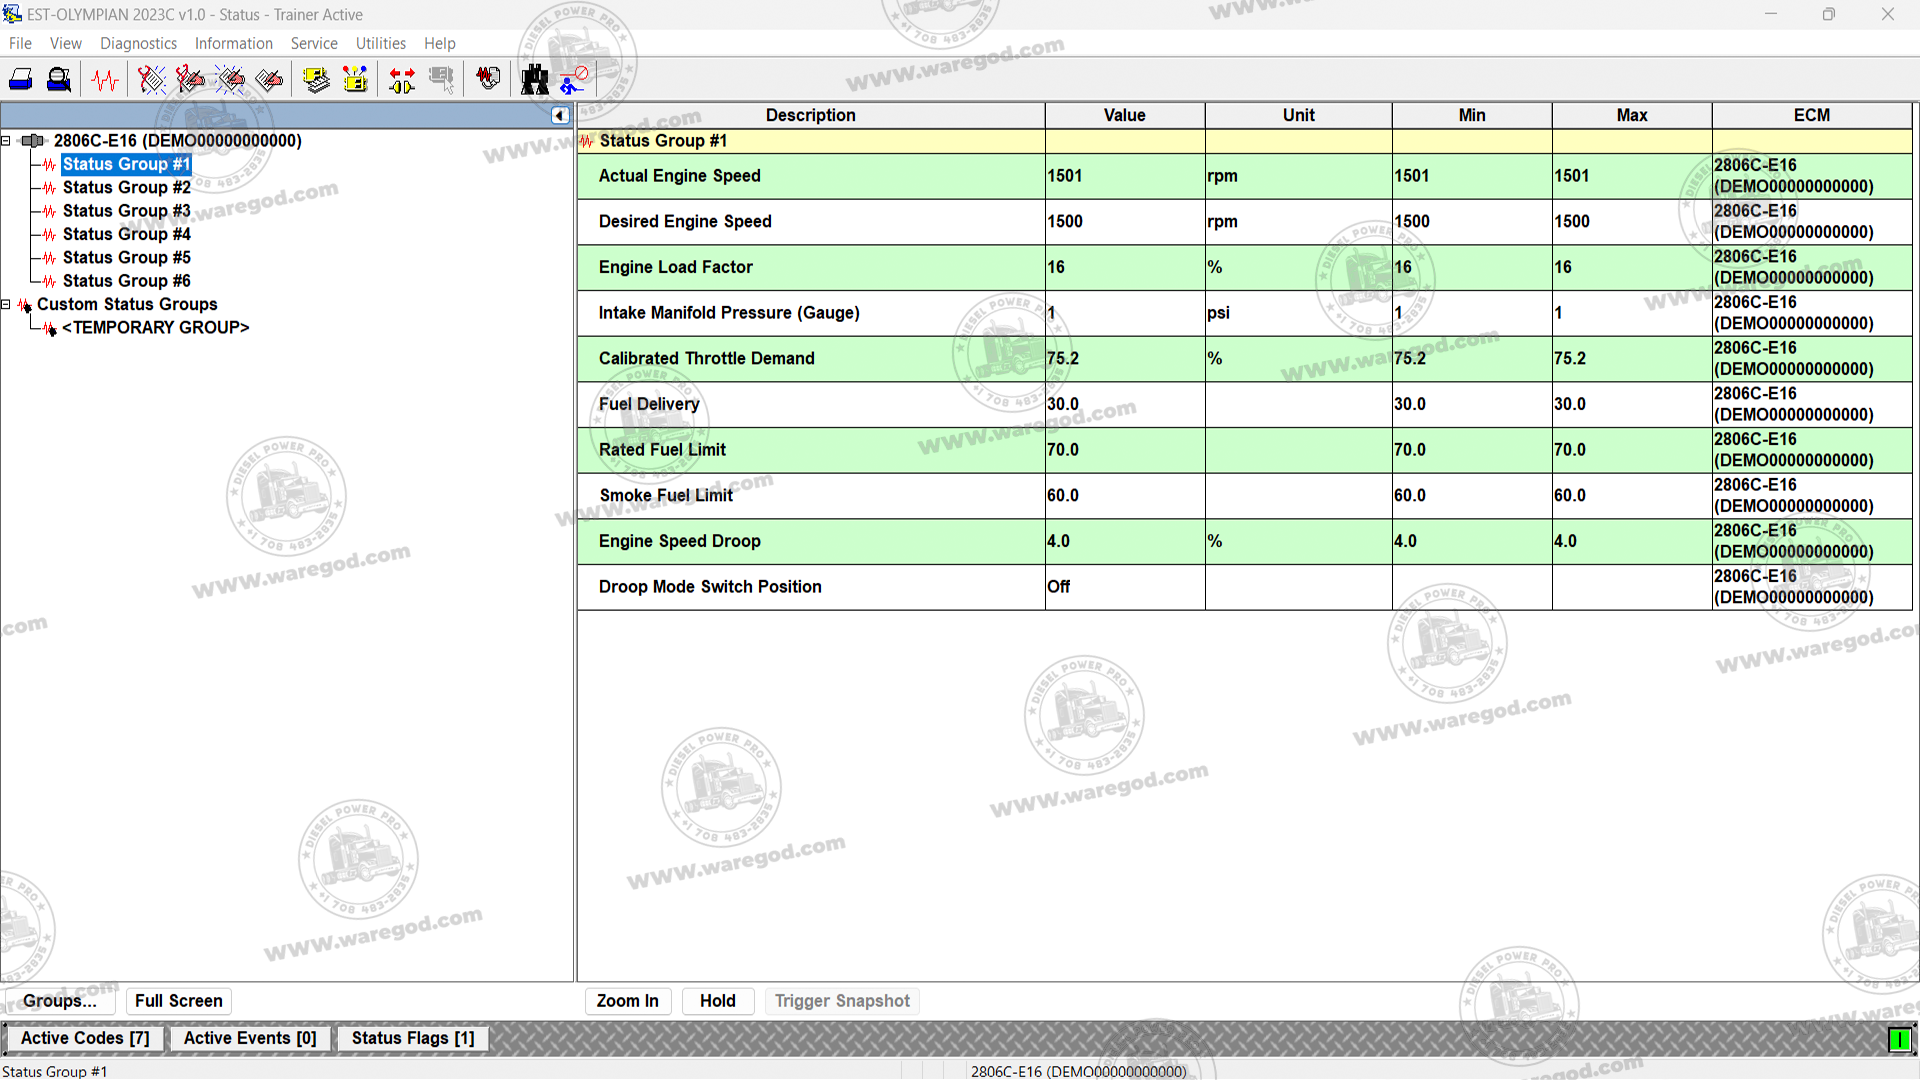Select Status Group #4 in the tree
This screenshot has width=1920, height=1080.
[126, 234]
